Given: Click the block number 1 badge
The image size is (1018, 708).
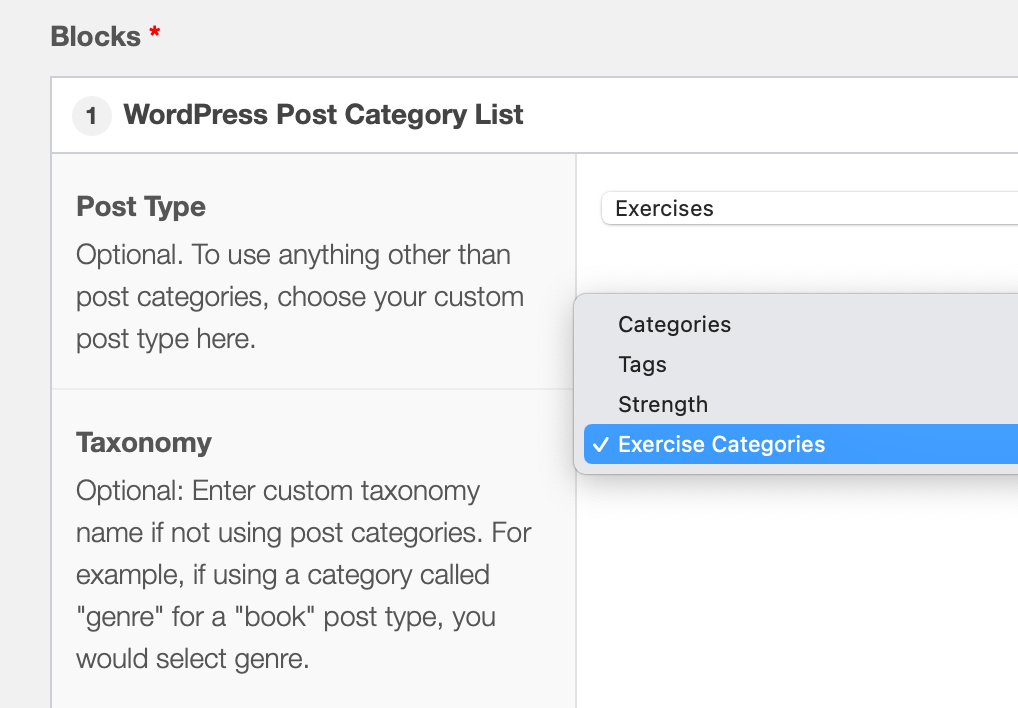Looking at the screenshot, I should pyautogui.click(x=91, y=115).
